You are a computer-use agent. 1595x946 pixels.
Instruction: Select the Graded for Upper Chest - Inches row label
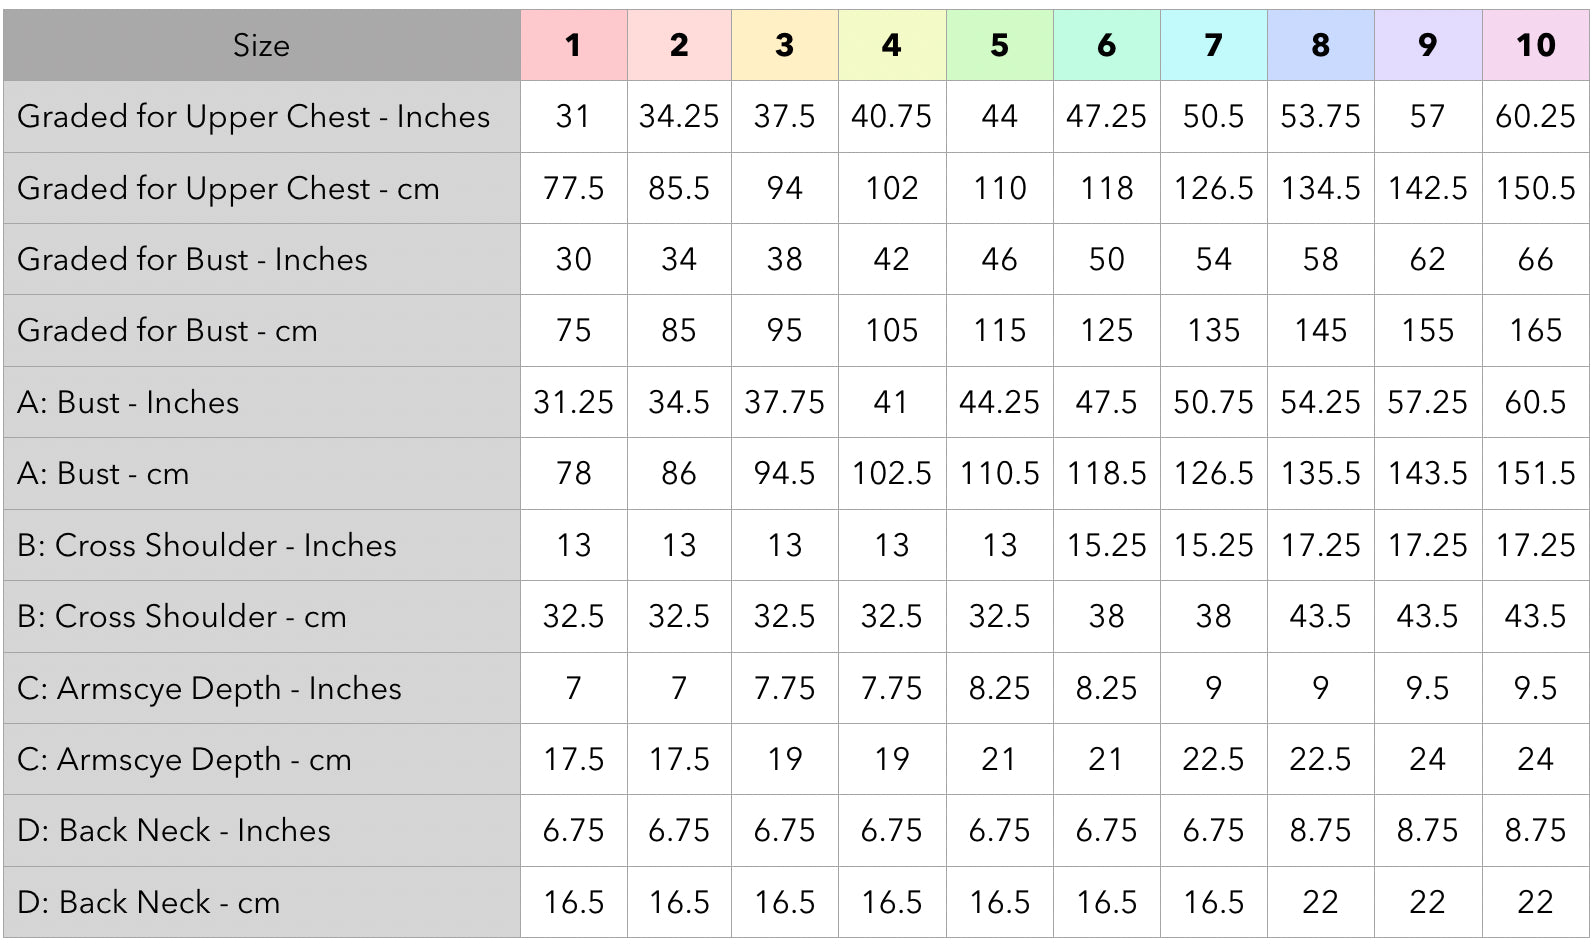254,117
